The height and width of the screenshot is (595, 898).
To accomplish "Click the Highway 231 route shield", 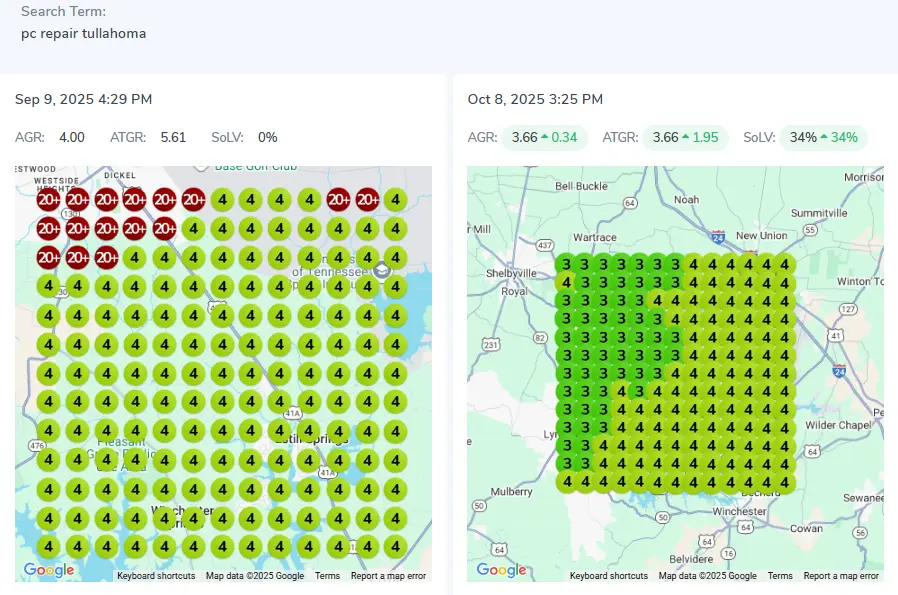I will [x=490, y=344].
